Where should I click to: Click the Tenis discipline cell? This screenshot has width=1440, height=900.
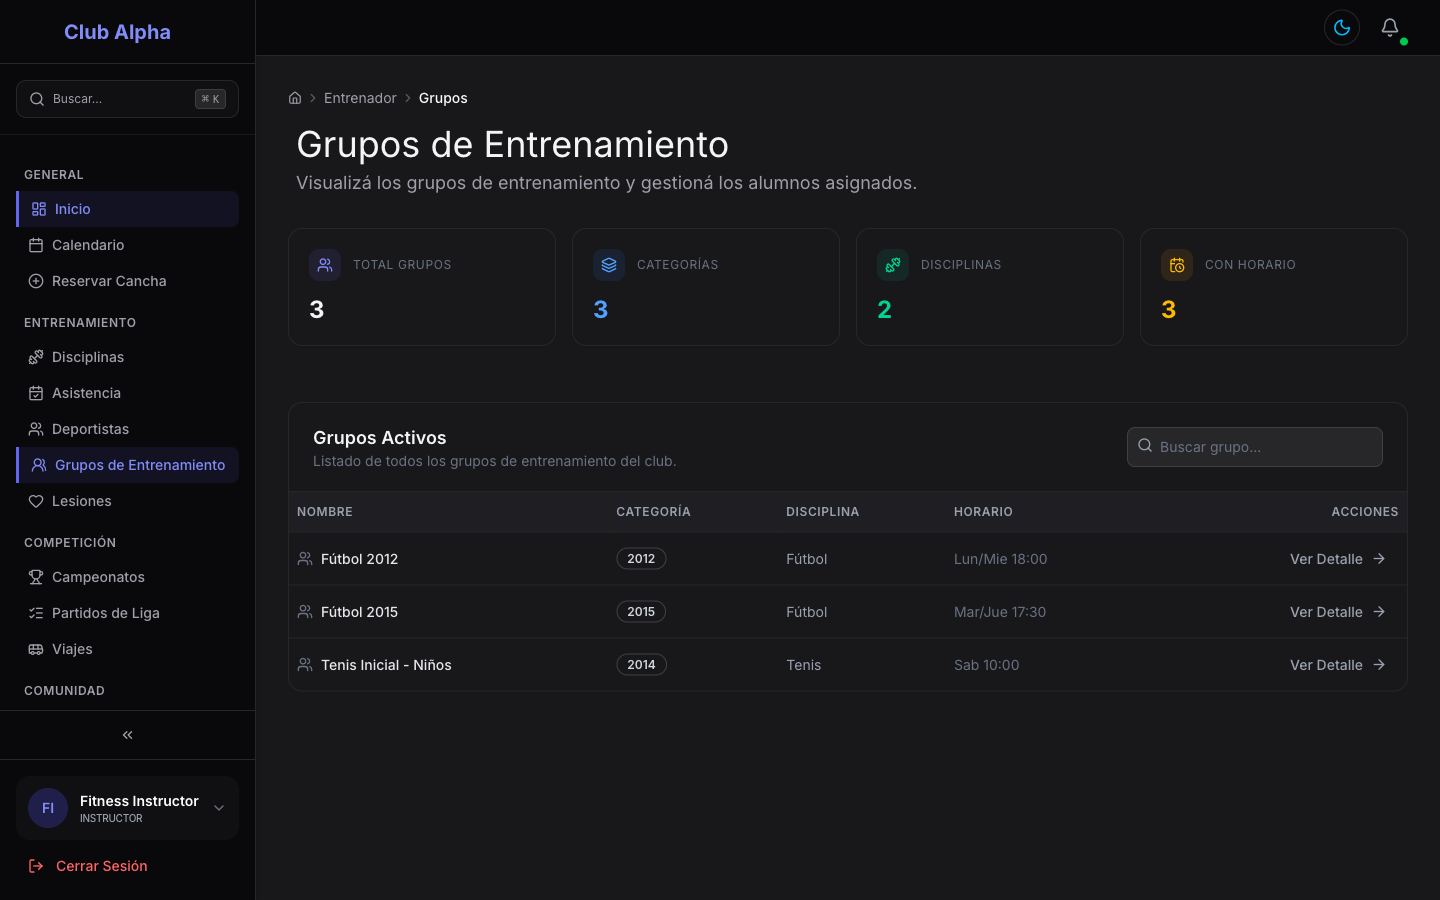[x=803, y=665]
